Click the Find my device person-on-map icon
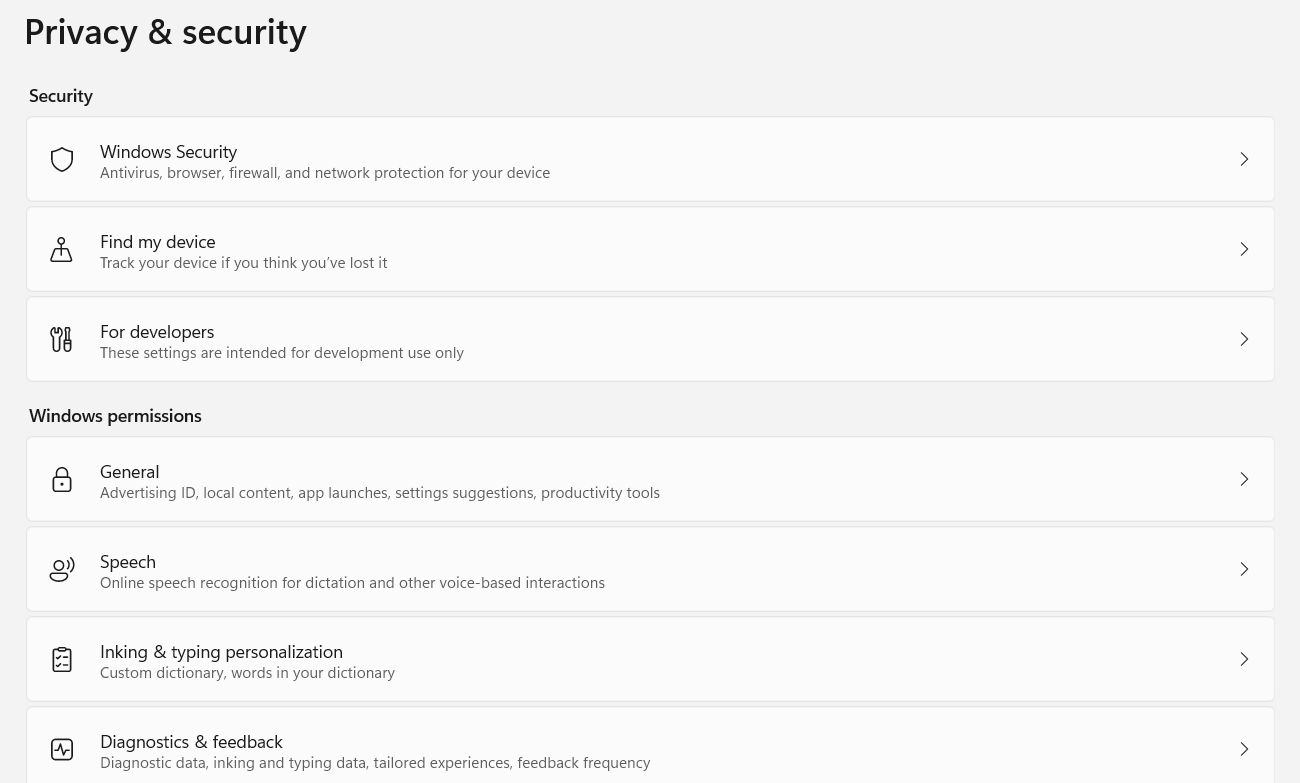Screen dimensions: 1300x783 point(62,249)
